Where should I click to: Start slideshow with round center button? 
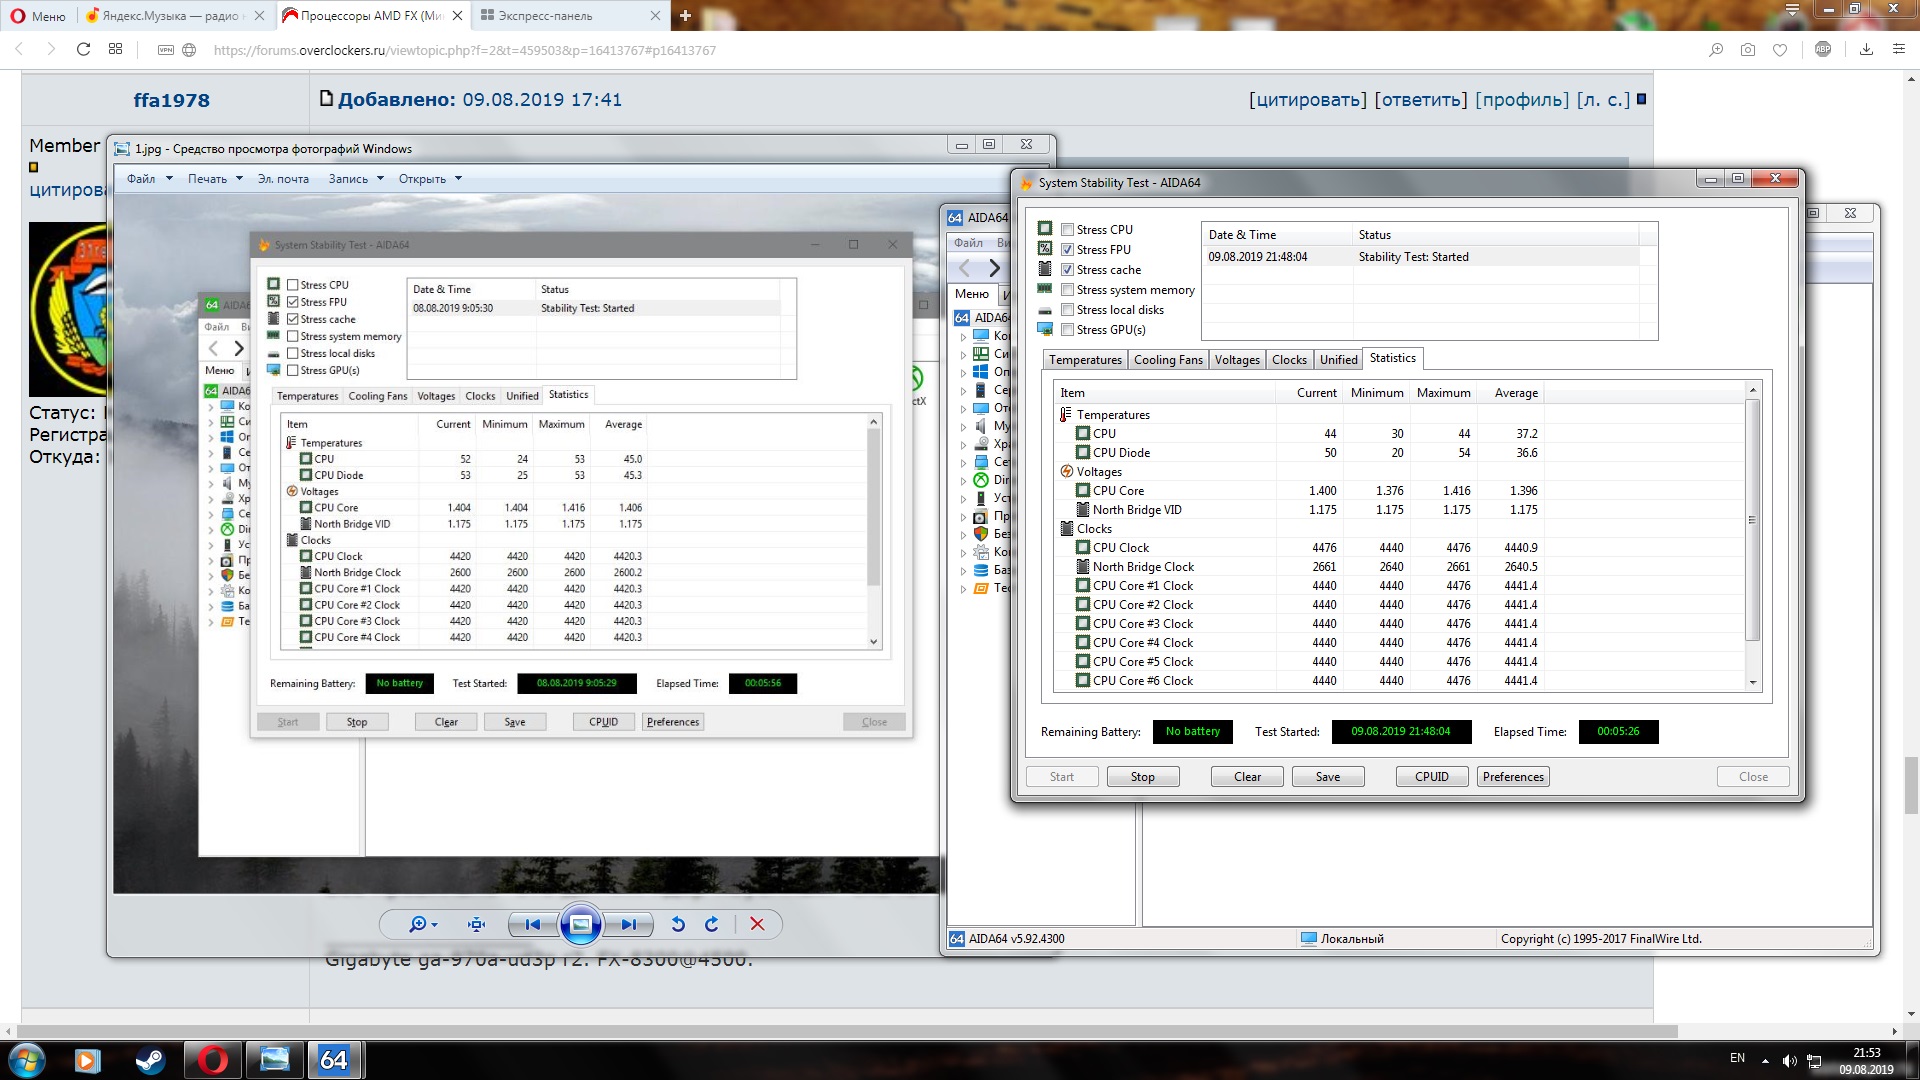(580, 925)
